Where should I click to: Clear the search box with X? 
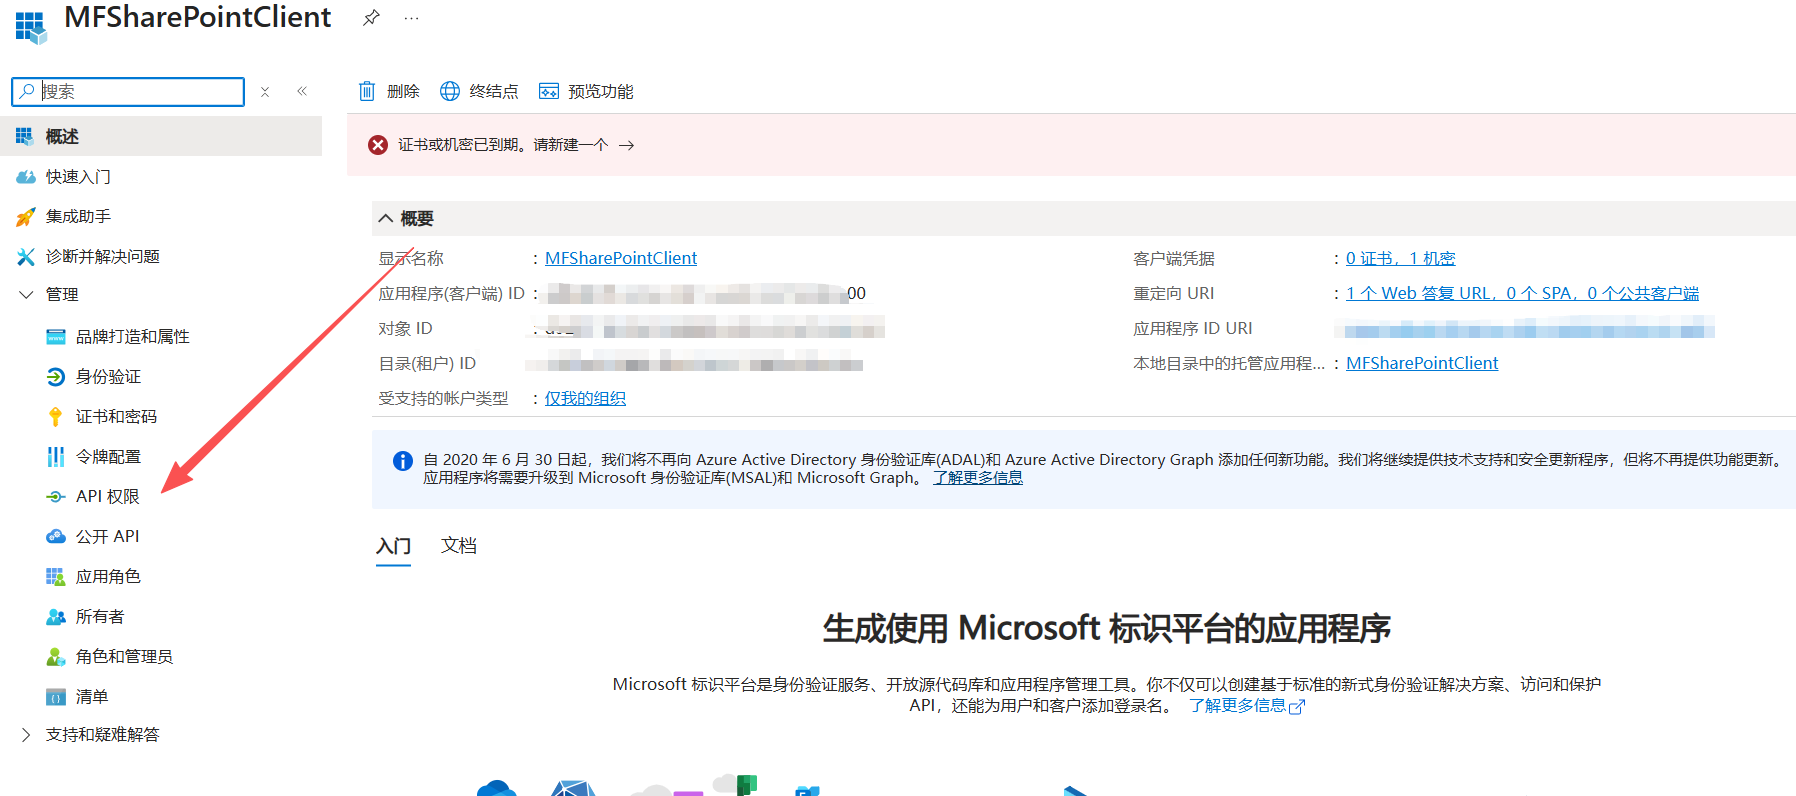pyautogui.click(x=265, y=92)
